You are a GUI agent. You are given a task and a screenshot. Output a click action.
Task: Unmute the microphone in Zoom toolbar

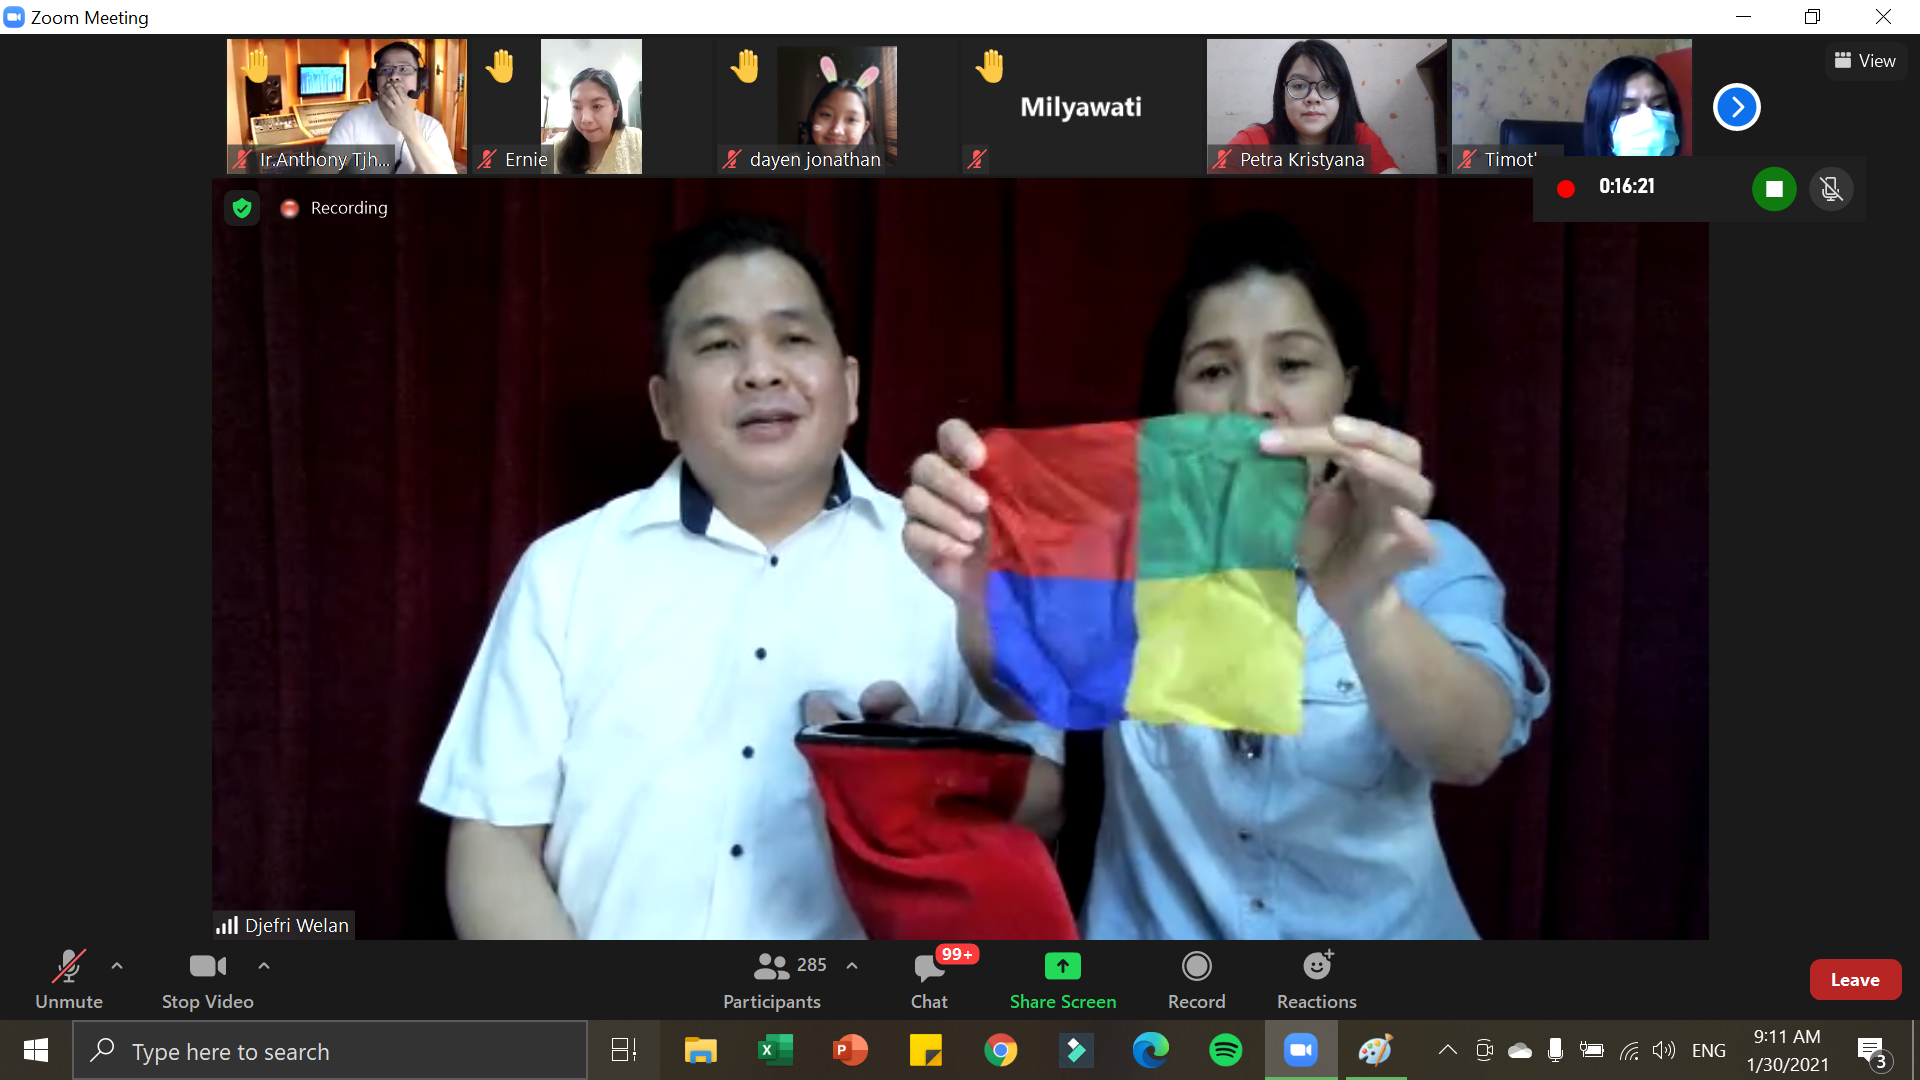pyautogui.click(x=69, y=980)
